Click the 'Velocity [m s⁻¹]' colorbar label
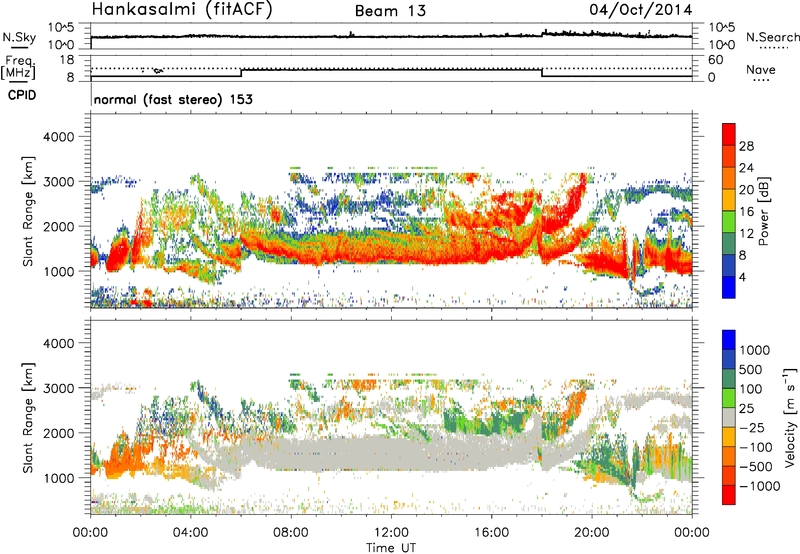Viewport: 800px width, 554px height. (790, 417)
